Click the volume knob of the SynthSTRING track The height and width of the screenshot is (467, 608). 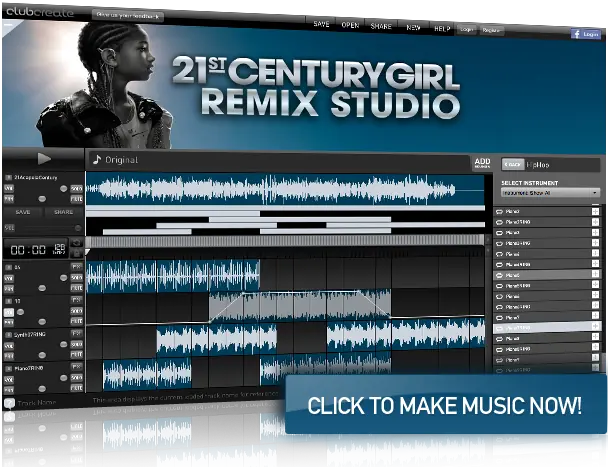point(64,344)
